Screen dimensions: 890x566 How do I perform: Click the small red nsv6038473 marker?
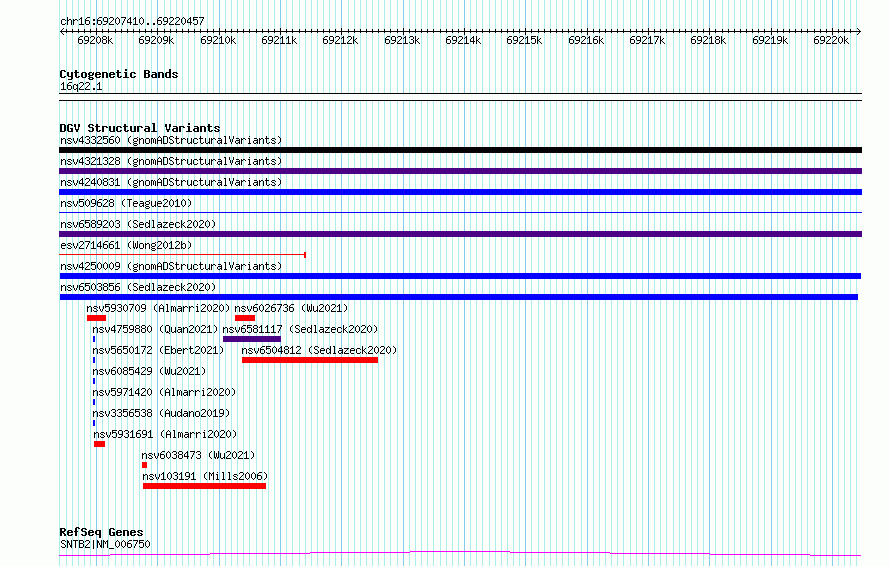pos(144,465)
